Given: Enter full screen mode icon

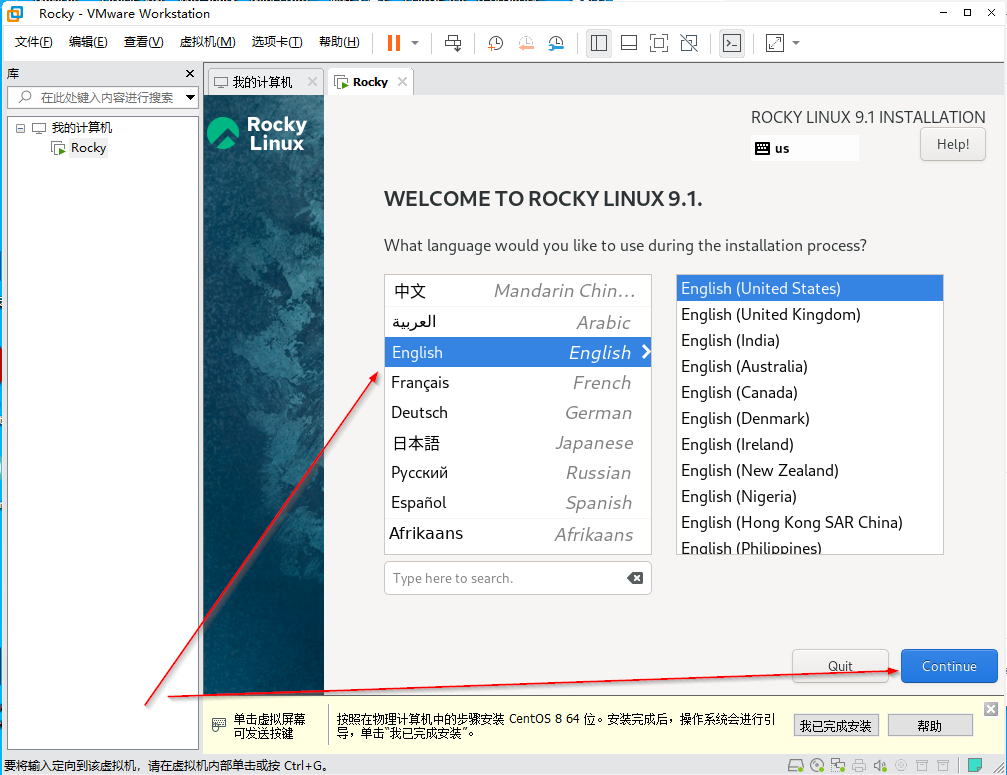Looking at the screenshot, I should tap(659, 43).
